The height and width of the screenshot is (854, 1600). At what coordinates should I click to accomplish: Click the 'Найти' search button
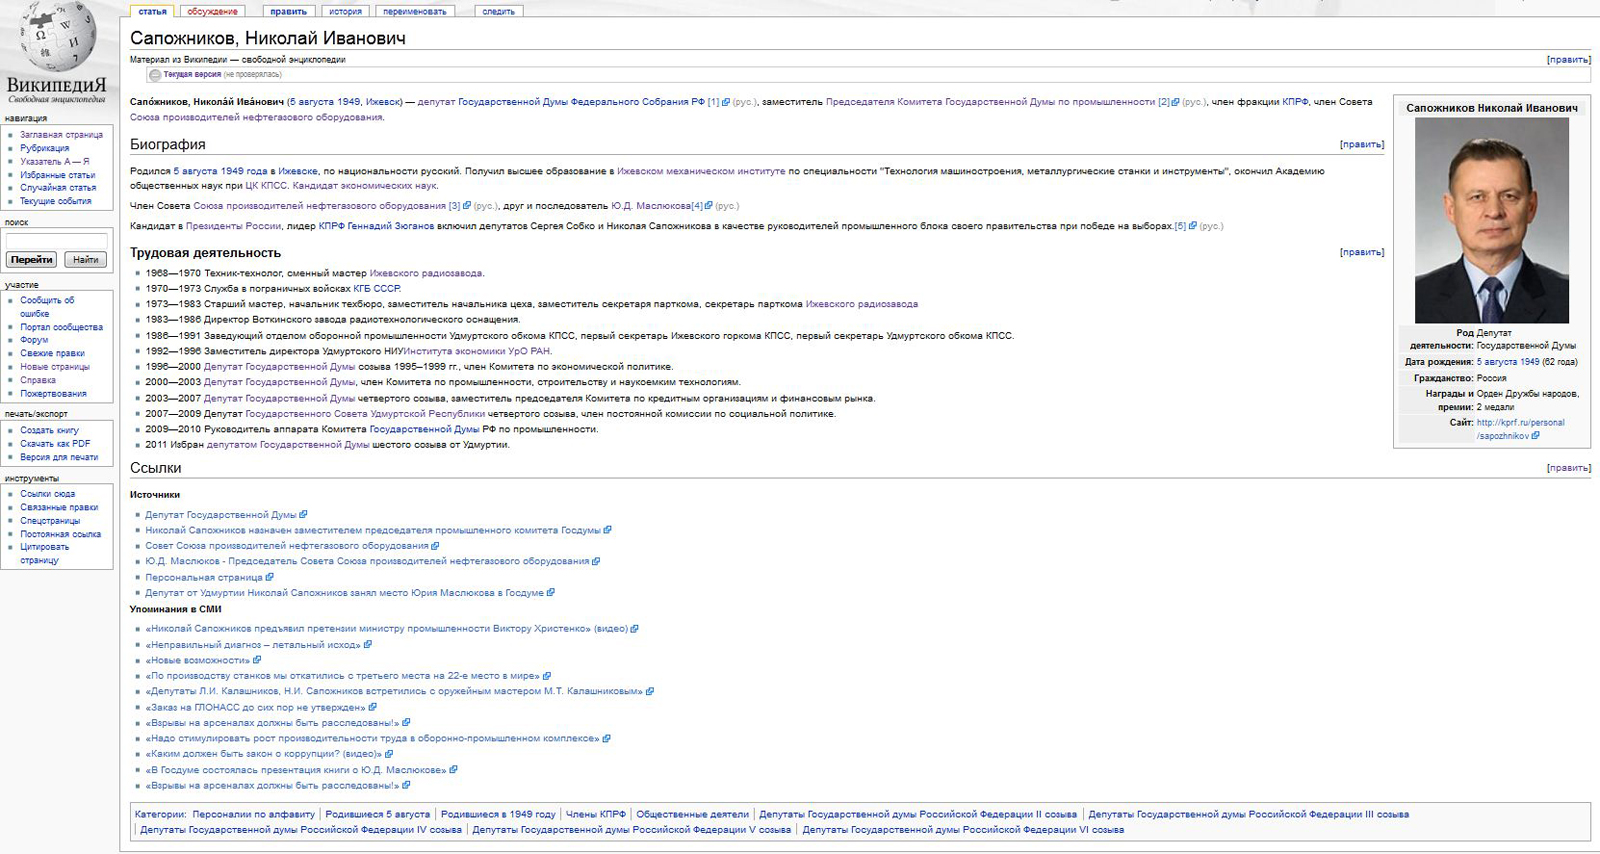[x=86, y=260]
